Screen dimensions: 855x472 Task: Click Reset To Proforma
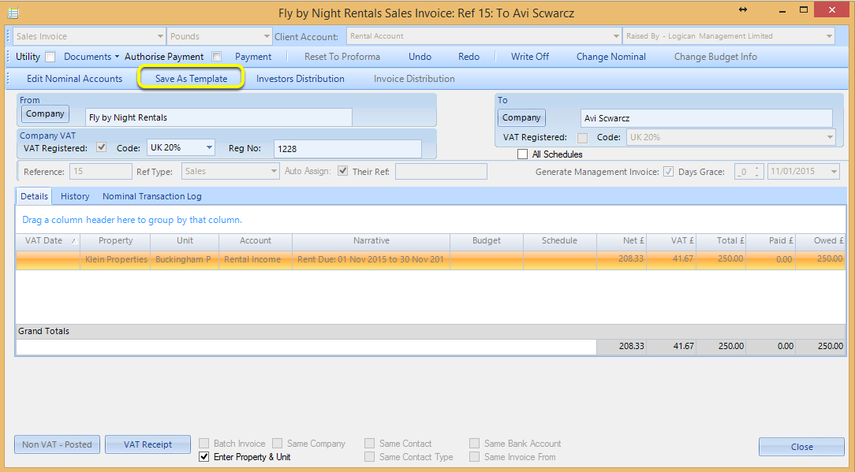(342, 57)
